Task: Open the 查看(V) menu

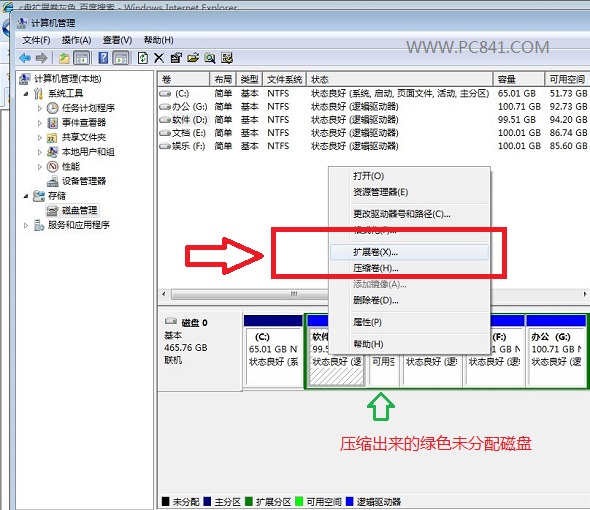Action: click(117, 40)
